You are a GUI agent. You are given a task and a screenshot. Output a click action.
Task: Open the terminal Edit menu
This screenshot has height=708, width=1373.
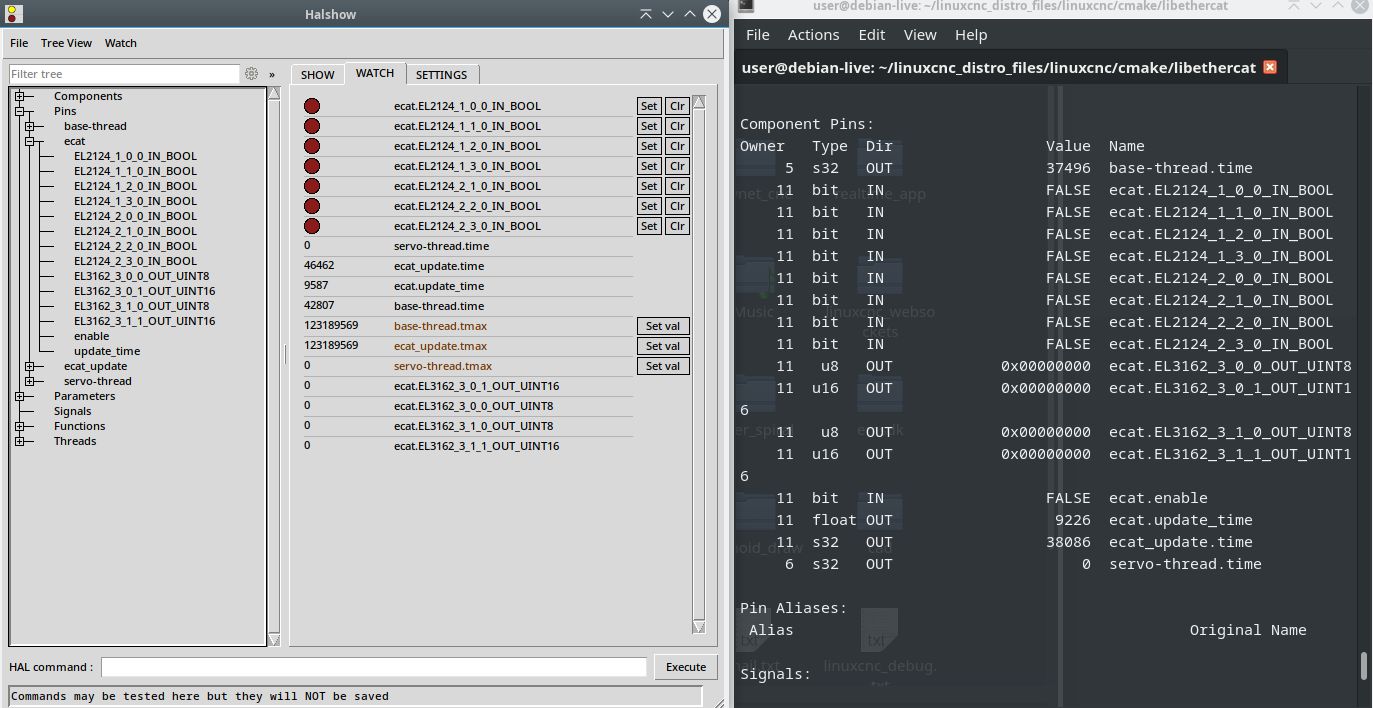click(x=871, y=34)
